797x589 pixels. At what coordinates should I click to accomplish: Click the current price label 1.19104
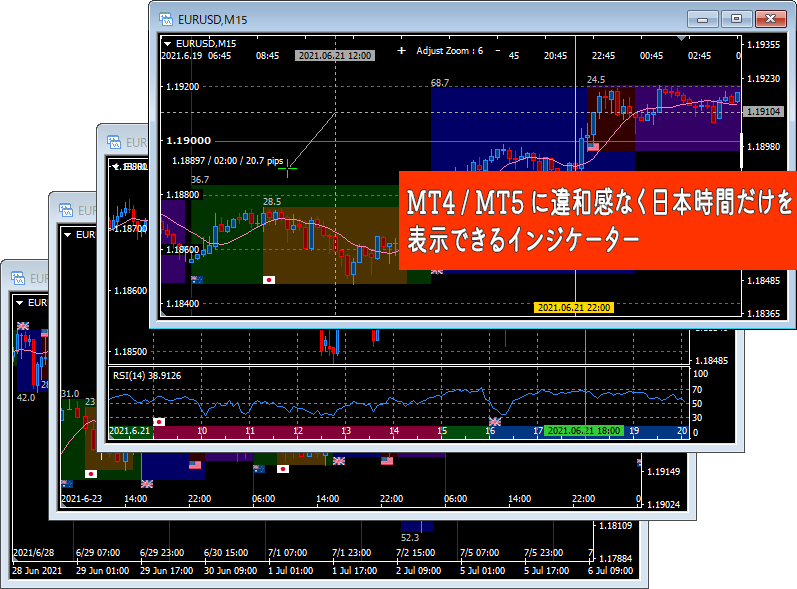pos(763,112)
